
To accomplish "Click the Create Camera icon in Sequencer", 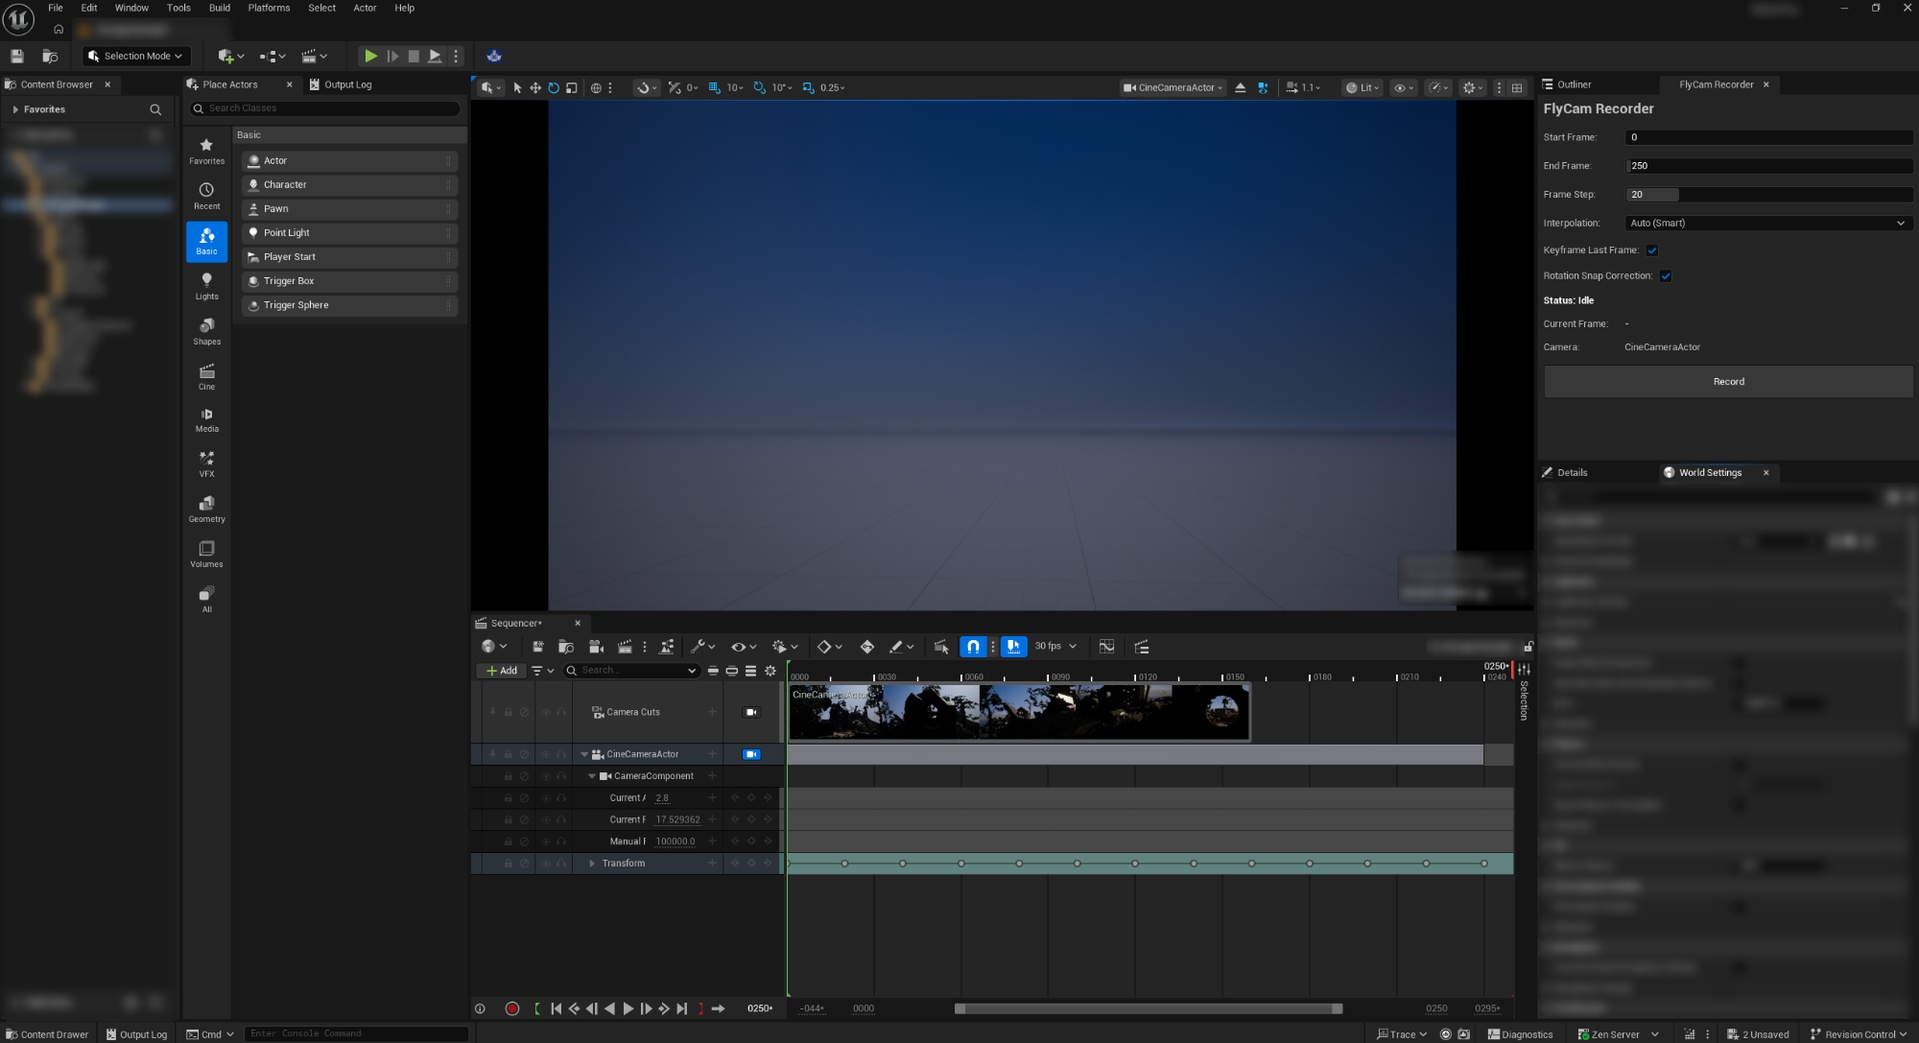I will point(595,646).
